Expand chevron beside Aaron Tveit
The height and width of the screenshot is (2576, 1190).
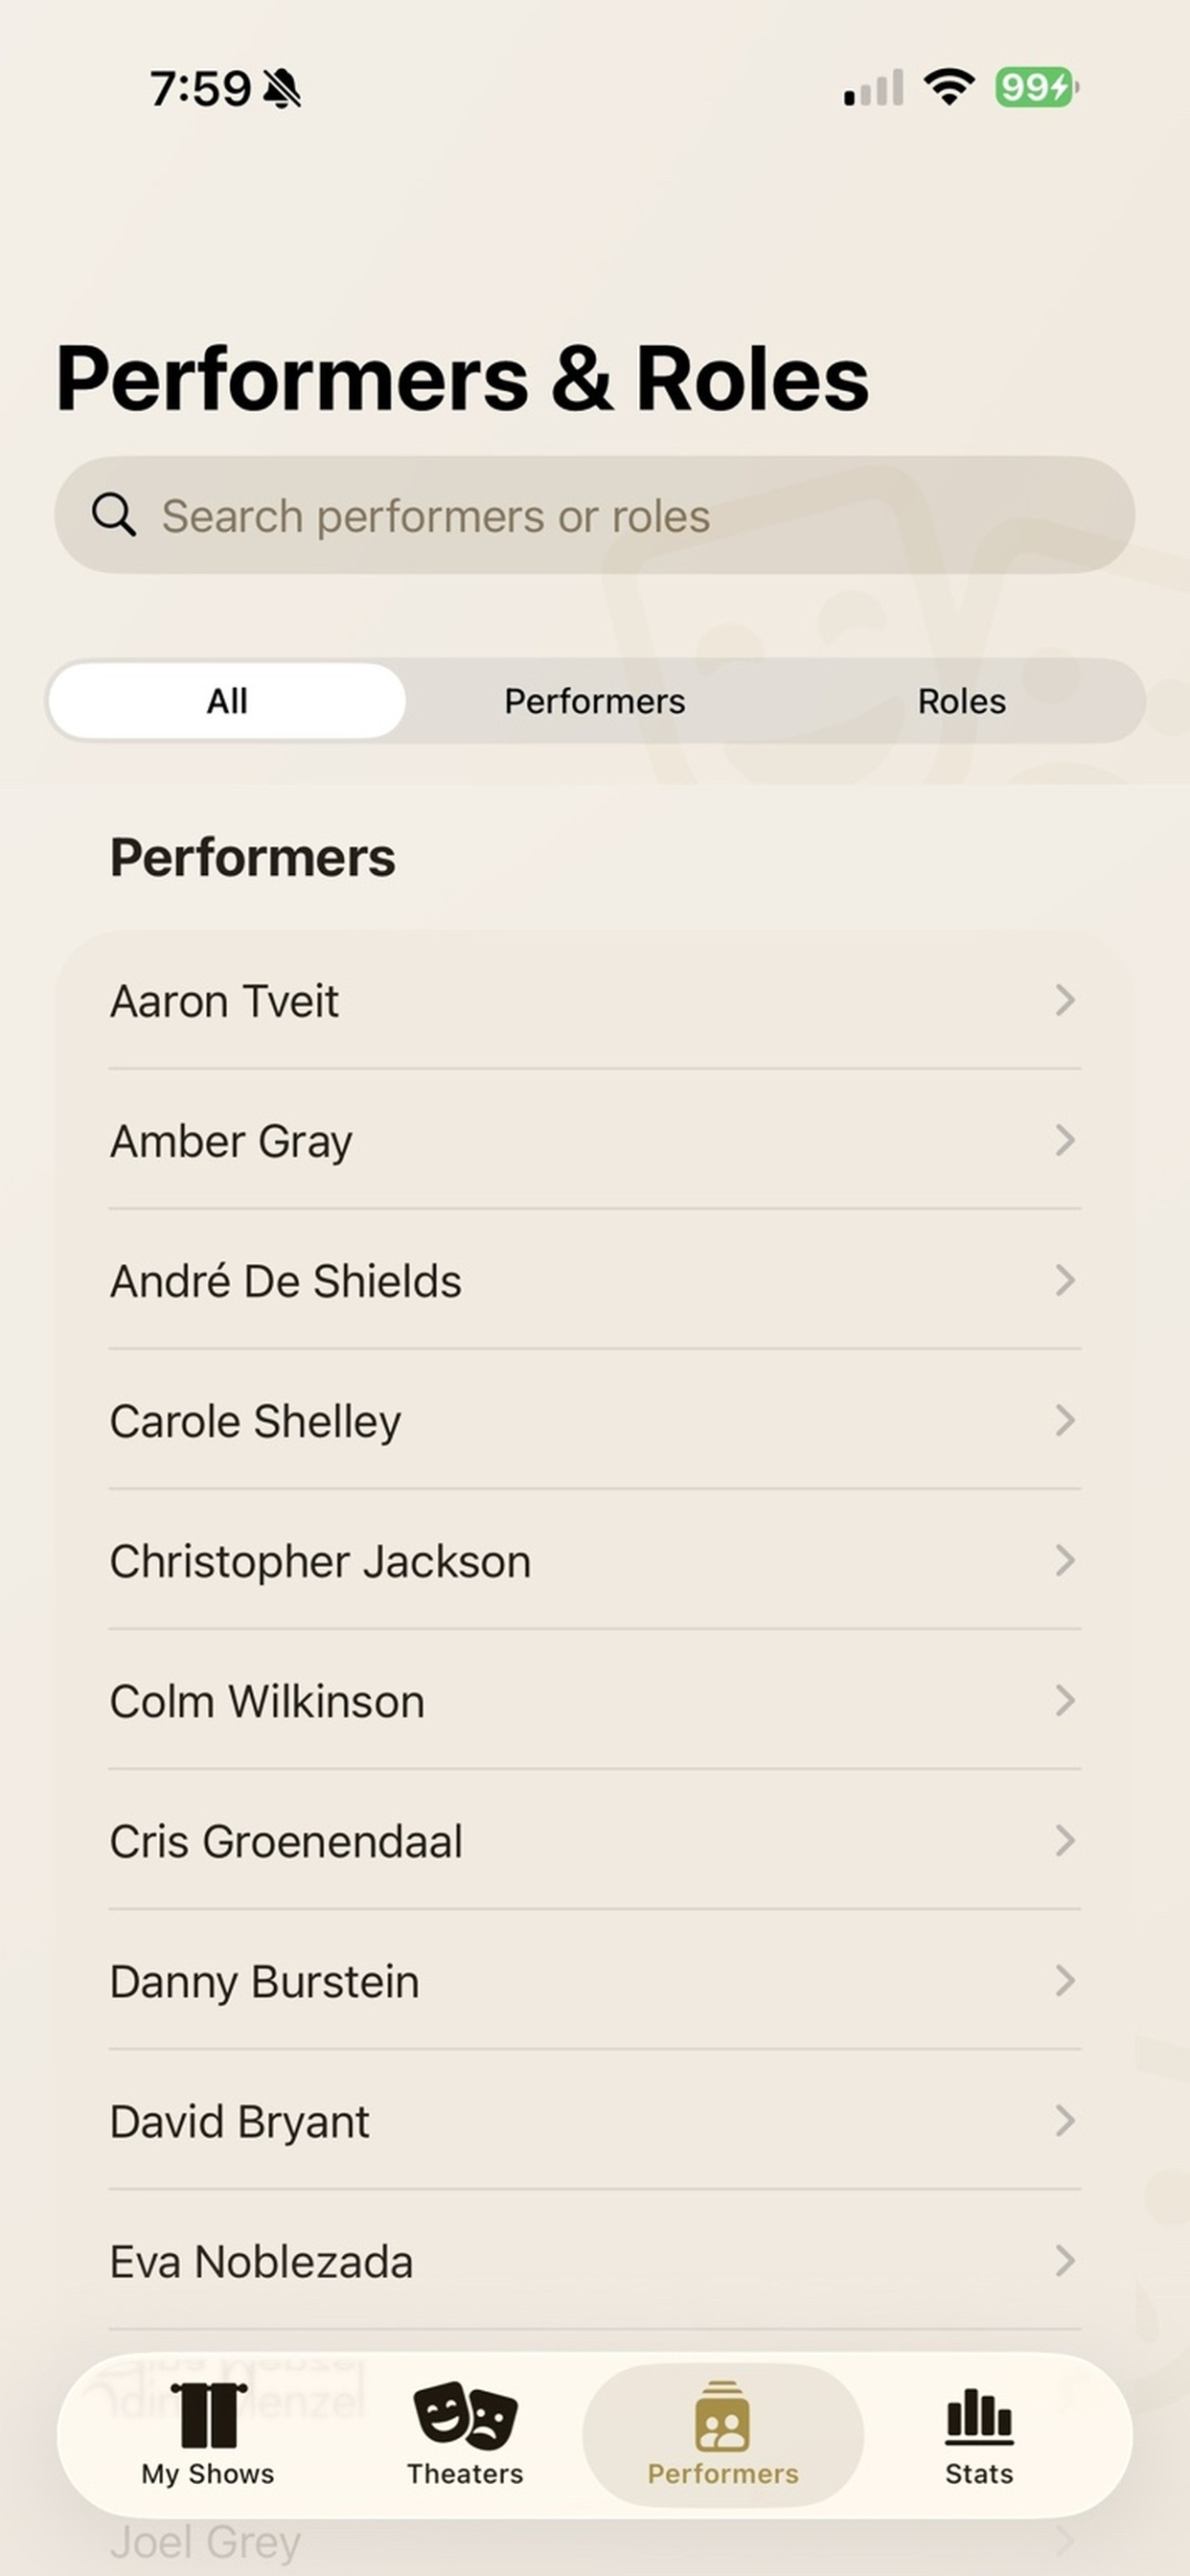coord(1065,1000)
